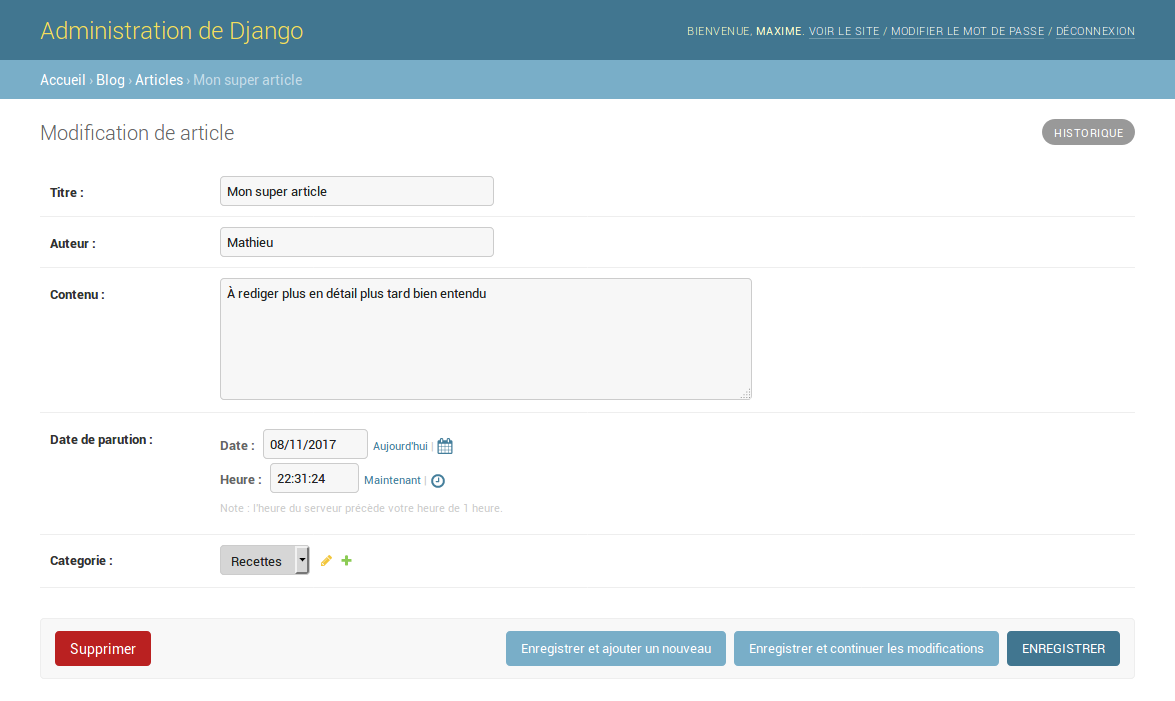
Task: Focus the Auteur input field
Action: 357,242
